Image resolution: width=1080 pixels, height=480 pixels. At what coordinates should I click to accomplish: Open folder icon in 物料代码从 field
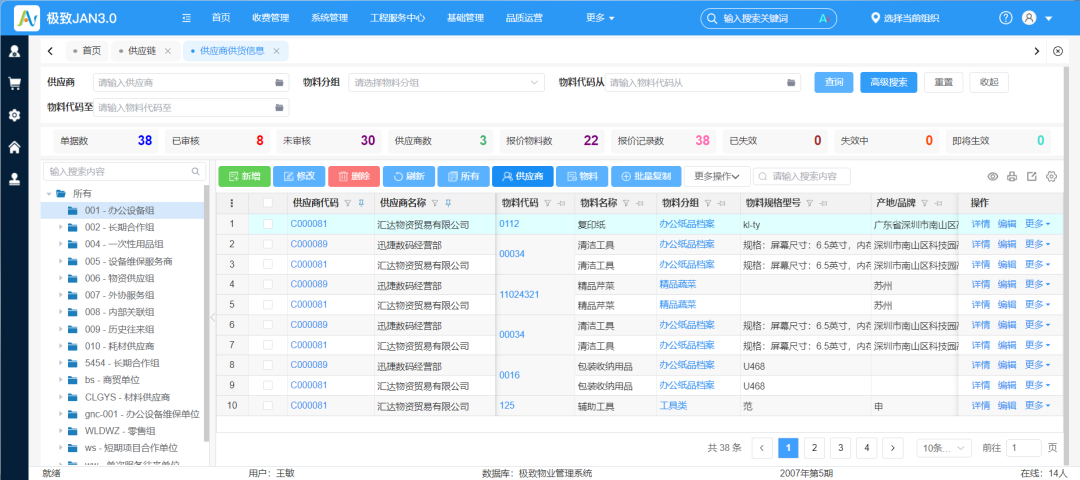[791, 83]
